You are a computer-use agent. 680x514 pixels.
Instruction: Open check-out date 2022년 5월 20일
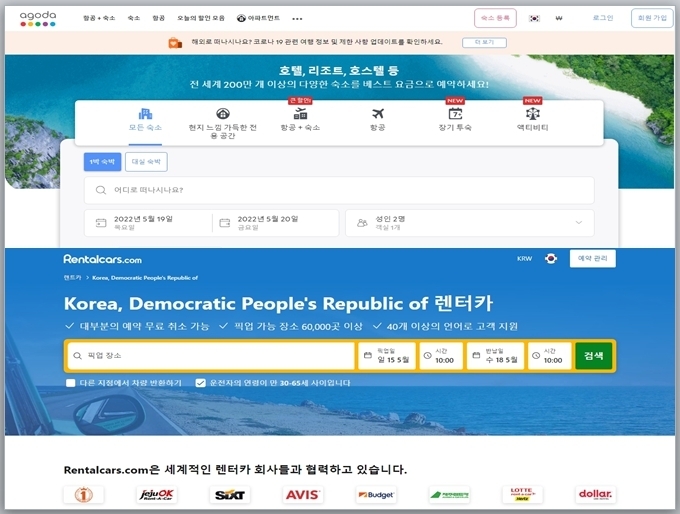(275, 223)
